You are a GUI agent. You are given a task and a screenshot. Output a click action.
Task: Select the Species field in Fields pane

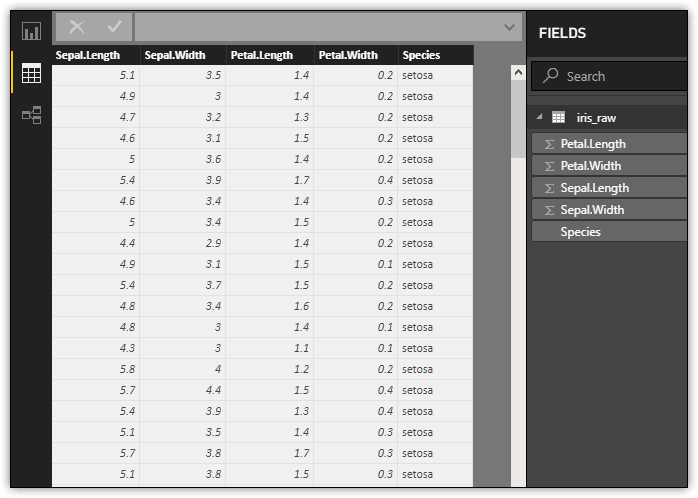click(x=581, y=232)
